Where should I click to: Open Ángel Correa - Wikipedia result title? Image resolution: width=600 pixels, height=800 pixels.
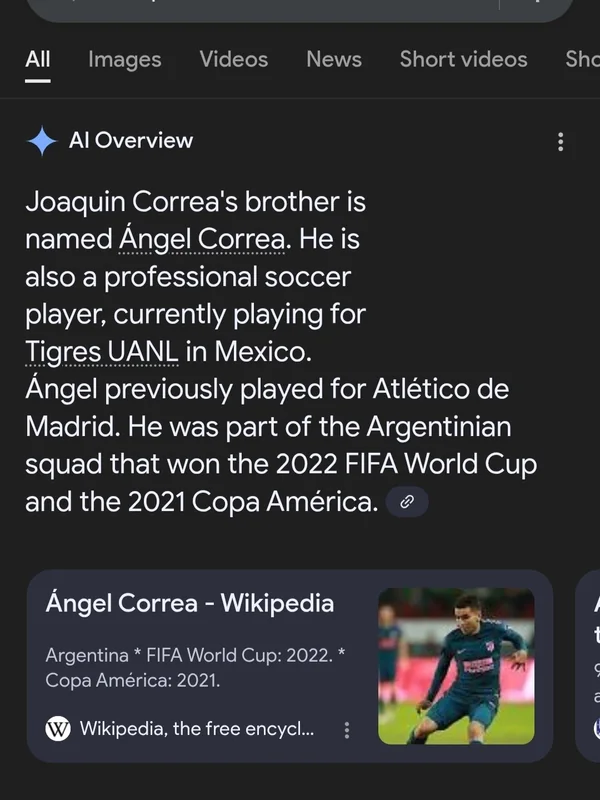(190, 604)
